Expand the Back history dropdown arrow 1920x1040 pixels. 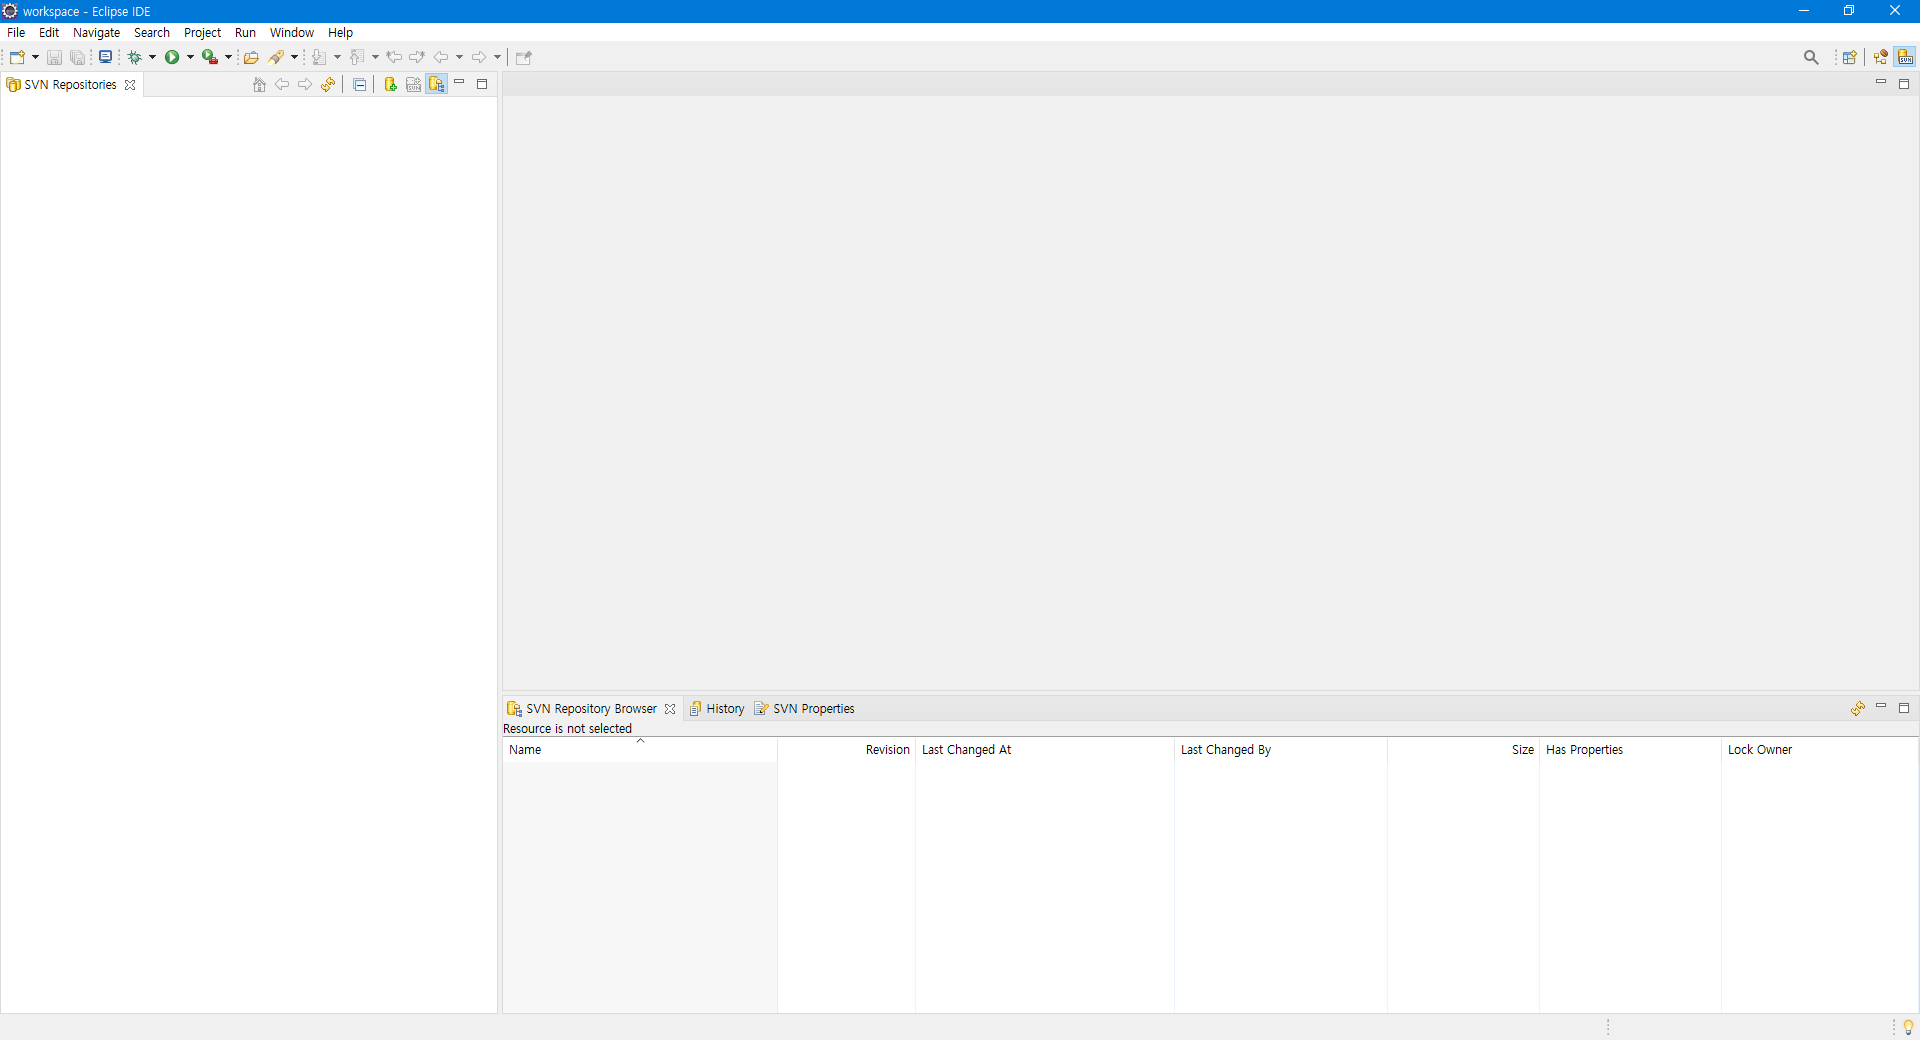(459, 57)
